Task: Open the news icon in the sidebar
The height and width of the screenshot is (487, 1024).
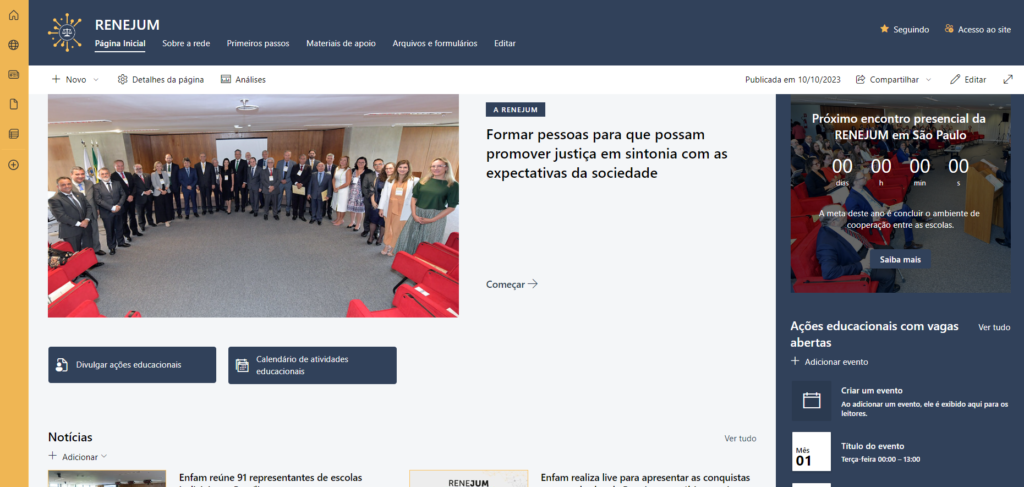Action: (x=14, y=74)
